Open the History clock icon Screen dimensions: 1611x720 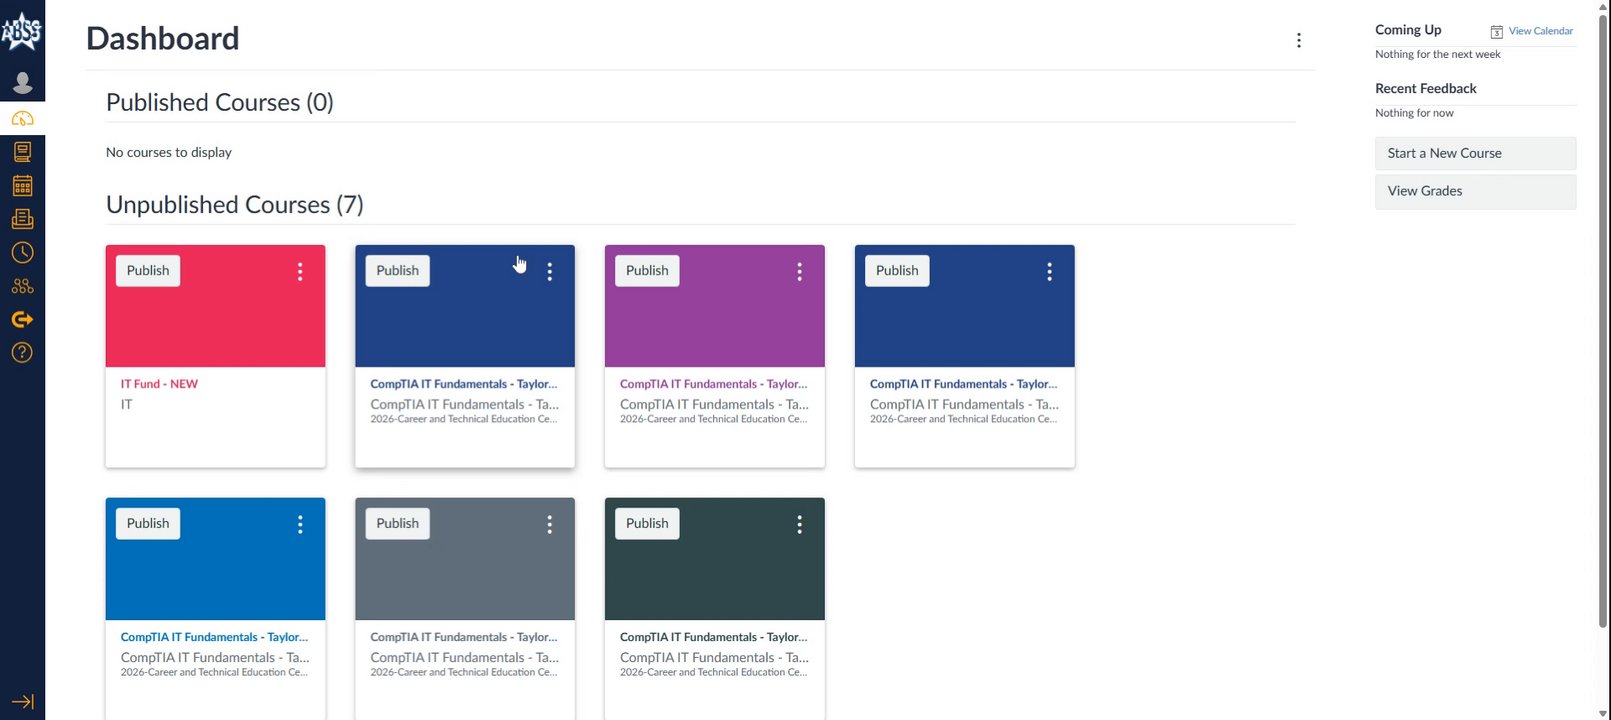pos(22,253)
